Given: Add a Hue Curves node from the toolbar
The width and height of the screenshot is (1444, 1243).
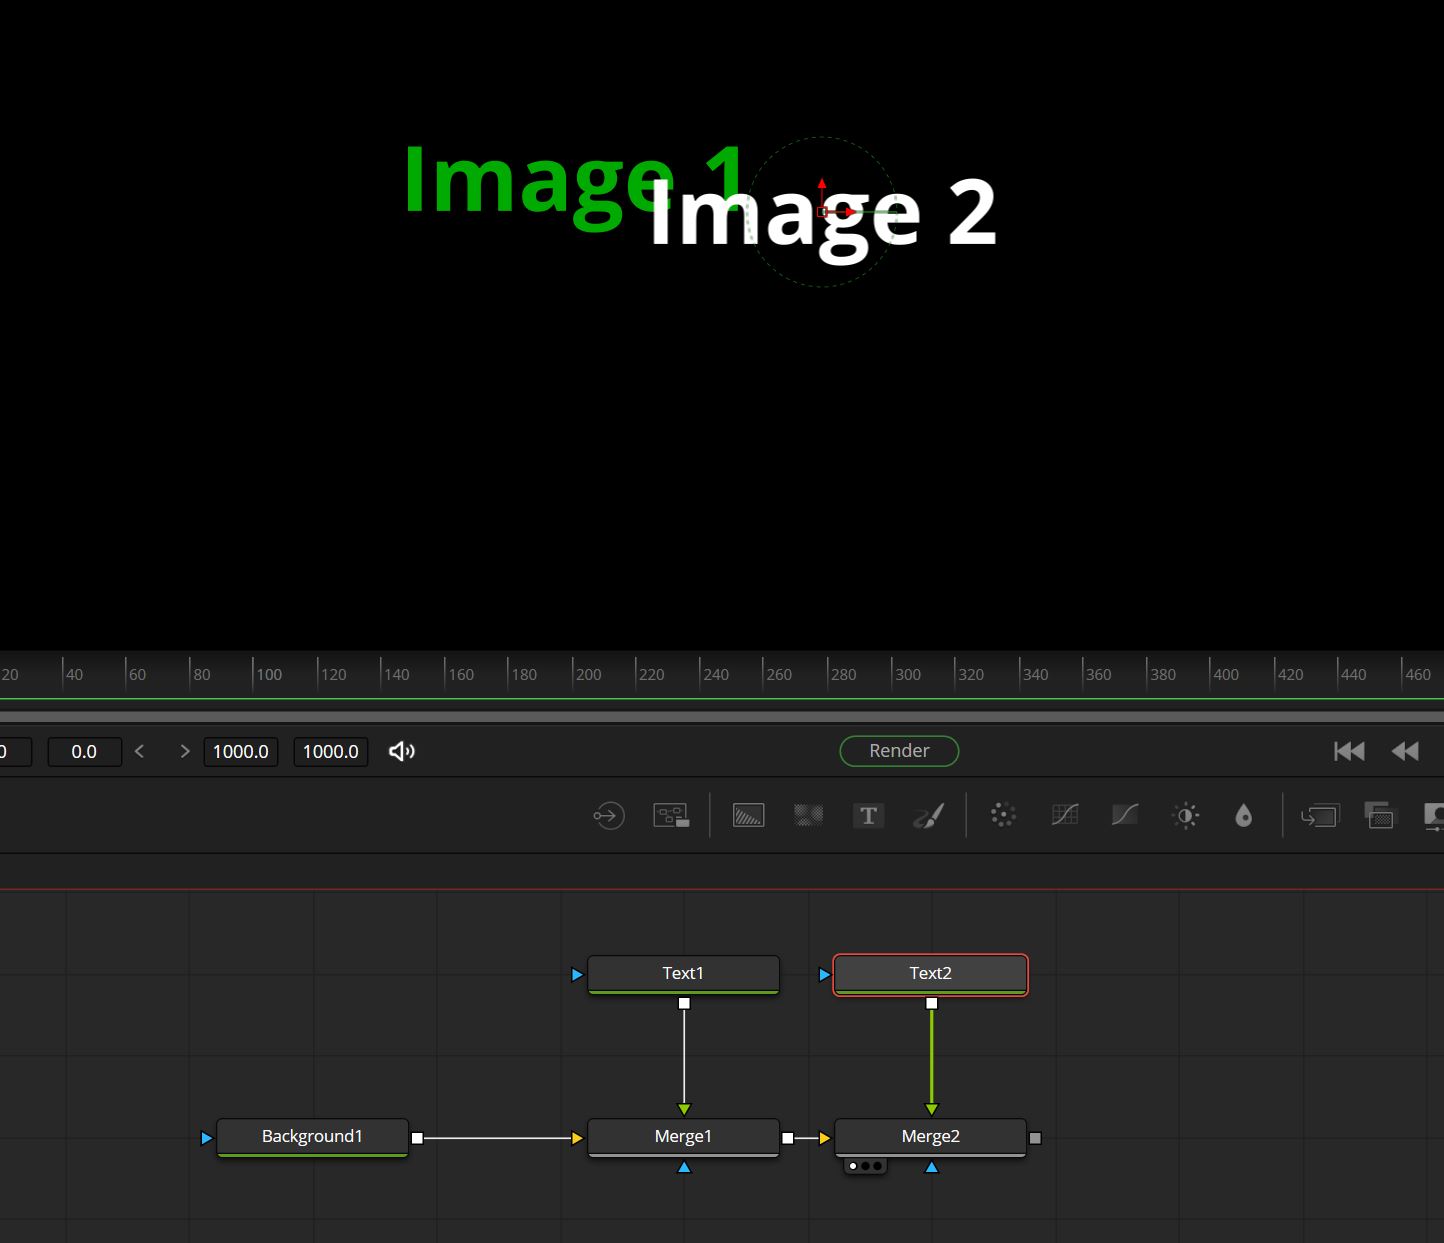Looking at the screenshot, I should coord(1125,815).
